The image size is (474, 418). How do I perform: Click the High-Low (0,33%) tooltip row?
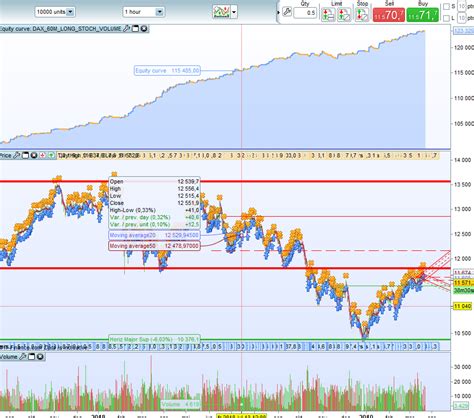coord(154,210)
